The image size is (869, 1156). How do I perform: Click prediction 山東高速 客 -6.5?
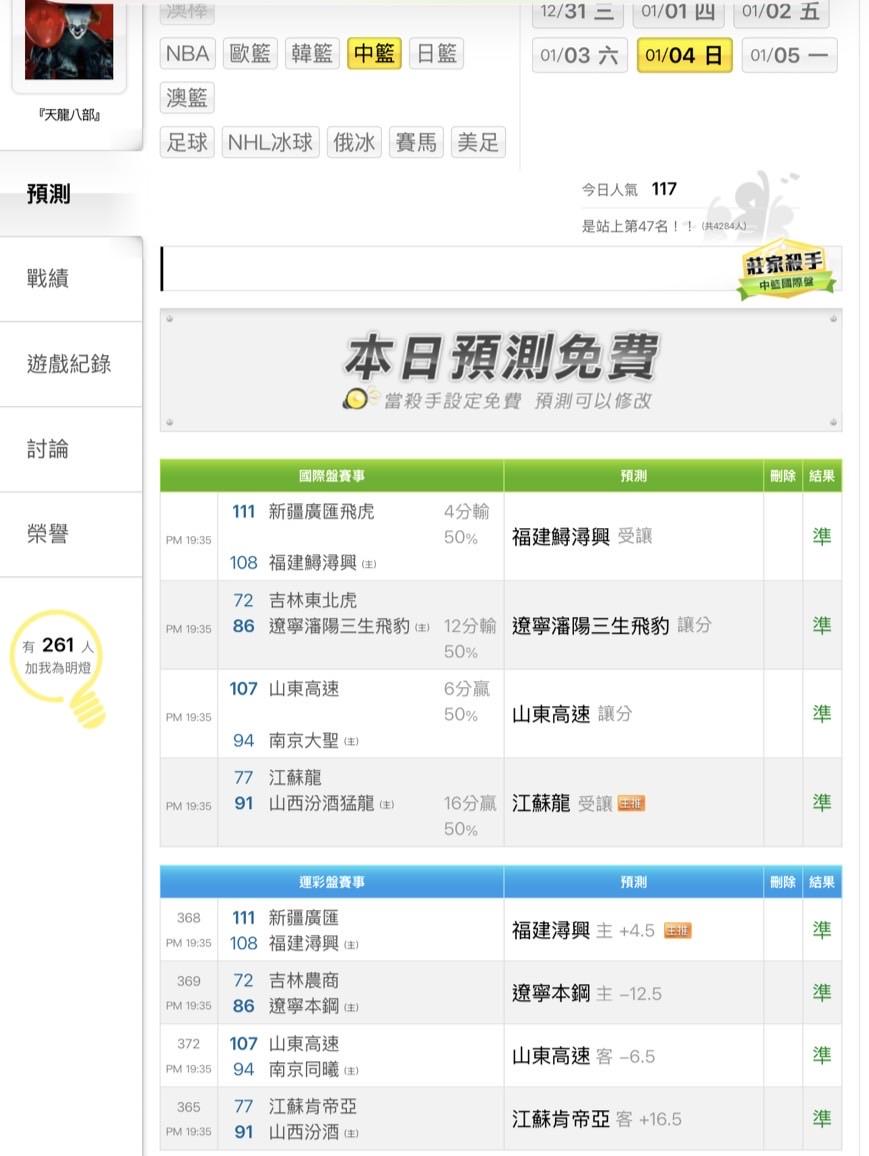[583, 1056]
